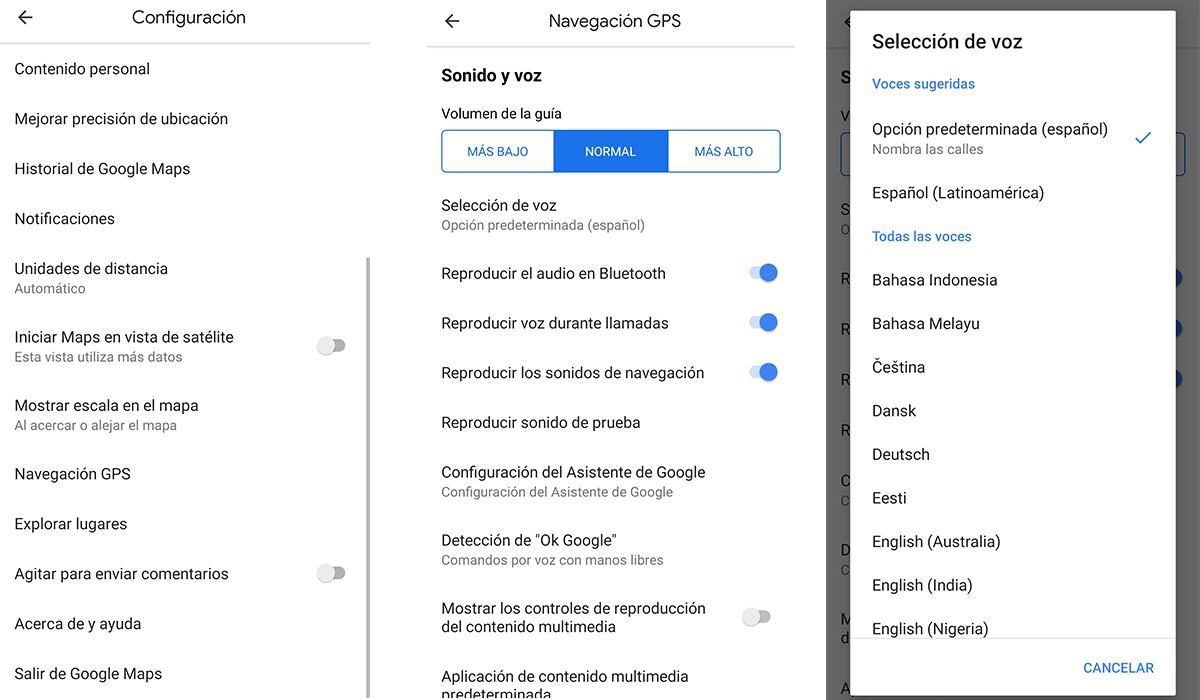Viewport: 1200px width, 700px height.
Task: Tap the checkmark next to Opción predeterminada (español)
Action: click(x=1143, y=139)
